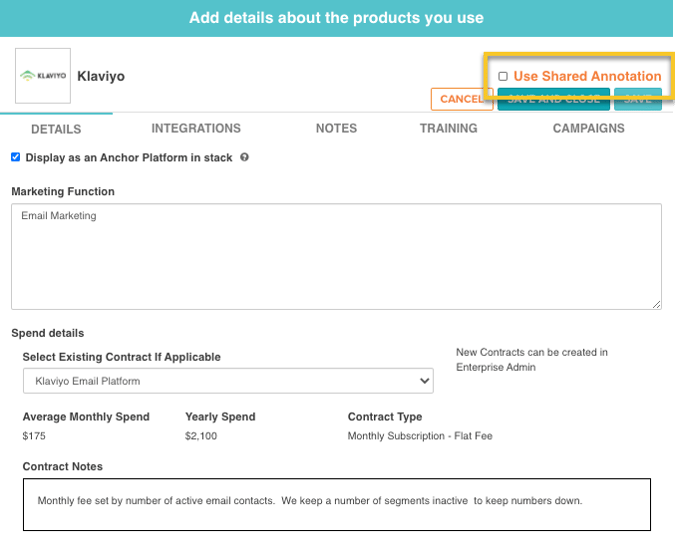Click the Cancel button

(x=462, y=99)
